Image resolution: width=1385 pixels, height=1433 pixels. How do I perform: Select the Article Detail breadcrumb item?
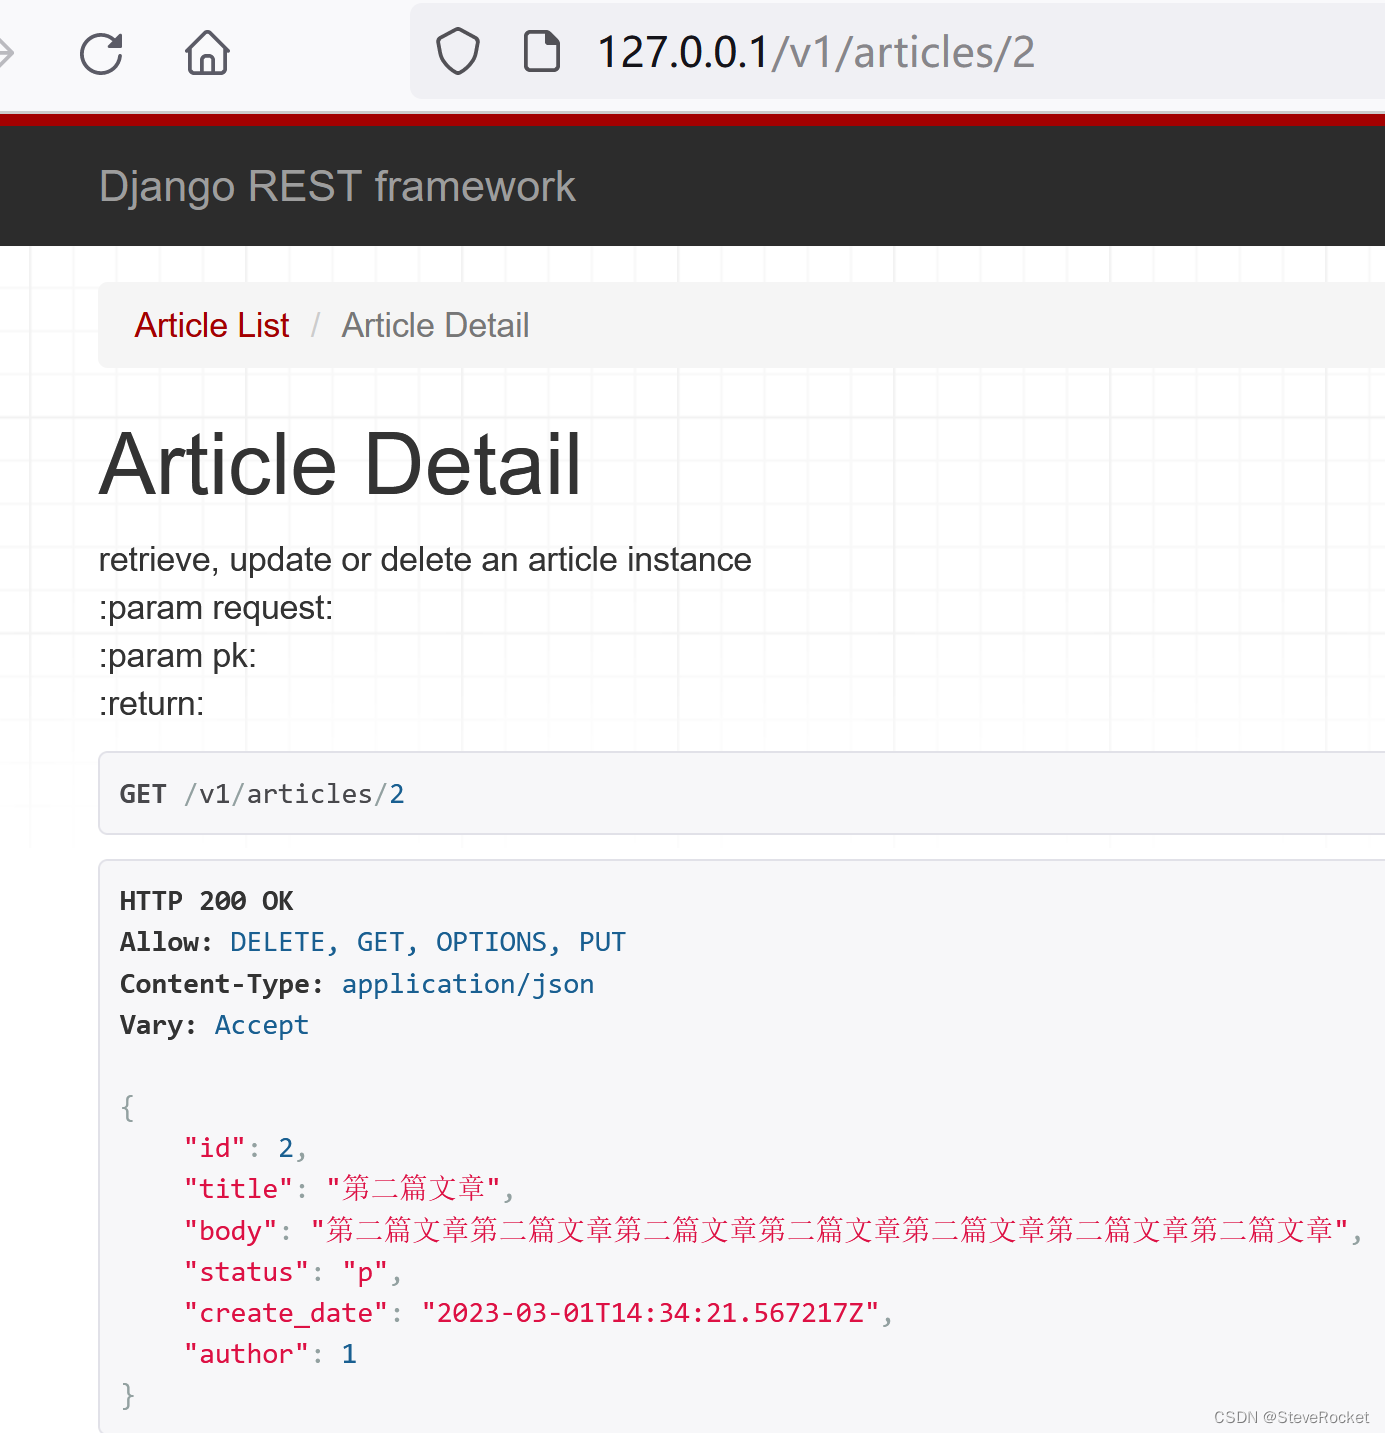pos(435,325)
